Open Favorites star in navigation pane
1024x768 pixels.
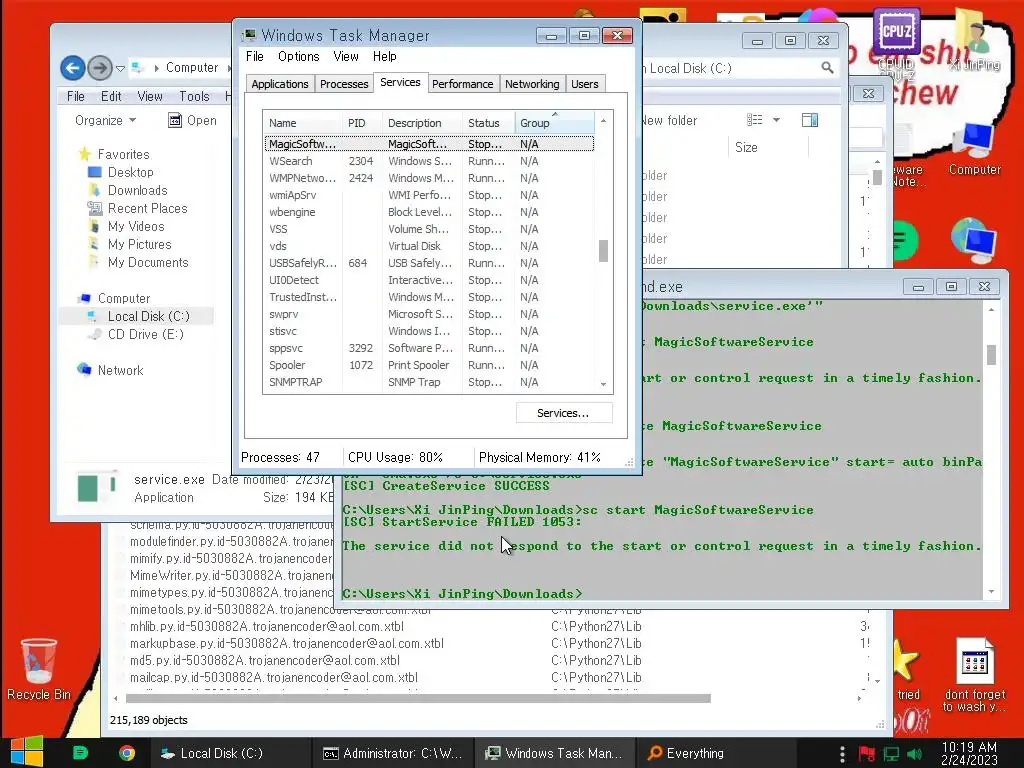click(84, 154)
